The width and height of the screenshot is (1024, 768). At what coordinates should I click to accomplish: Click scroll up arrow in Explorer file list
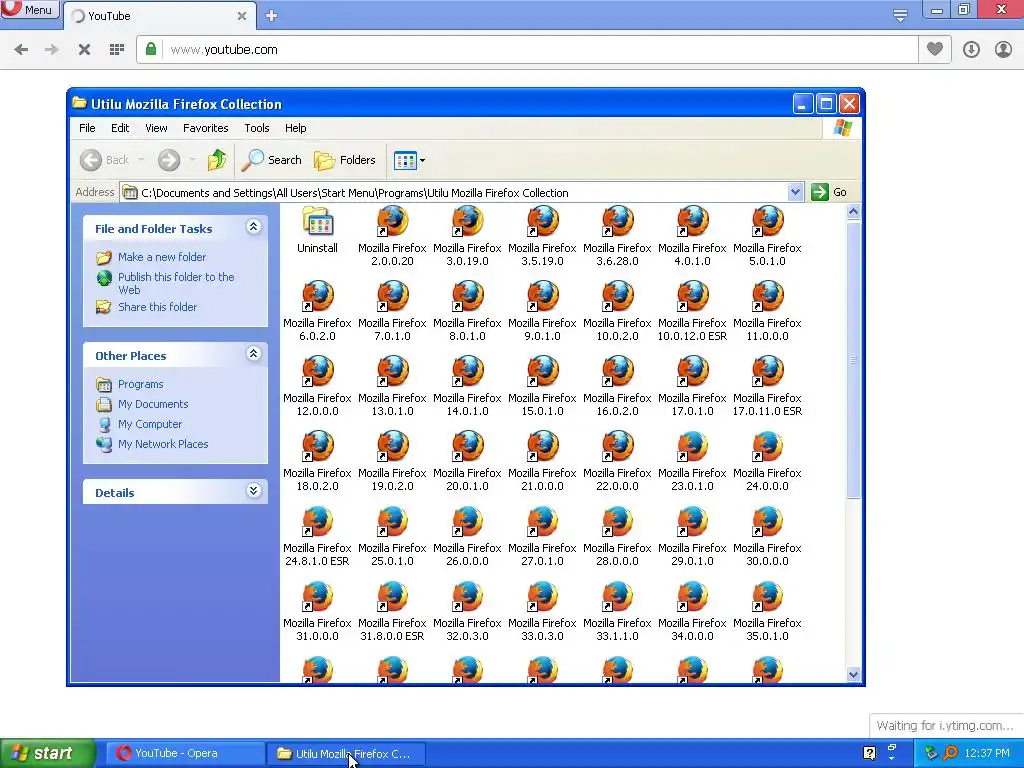pyautogui.click(x=853, y=212)
